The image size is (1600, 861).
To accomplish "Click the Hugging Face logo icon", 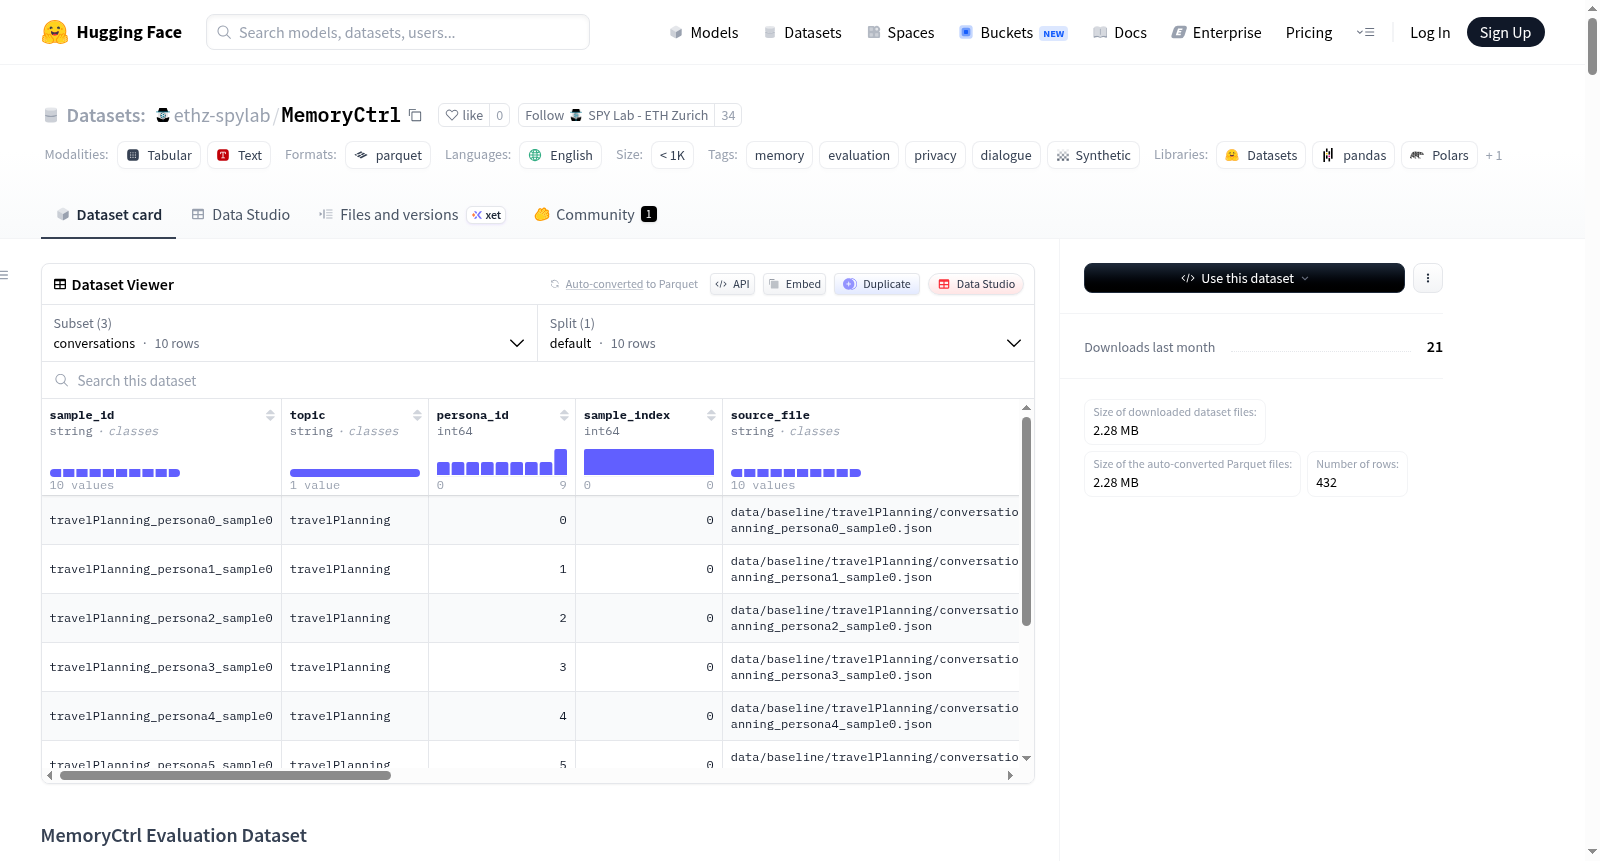I will (55, 32).
